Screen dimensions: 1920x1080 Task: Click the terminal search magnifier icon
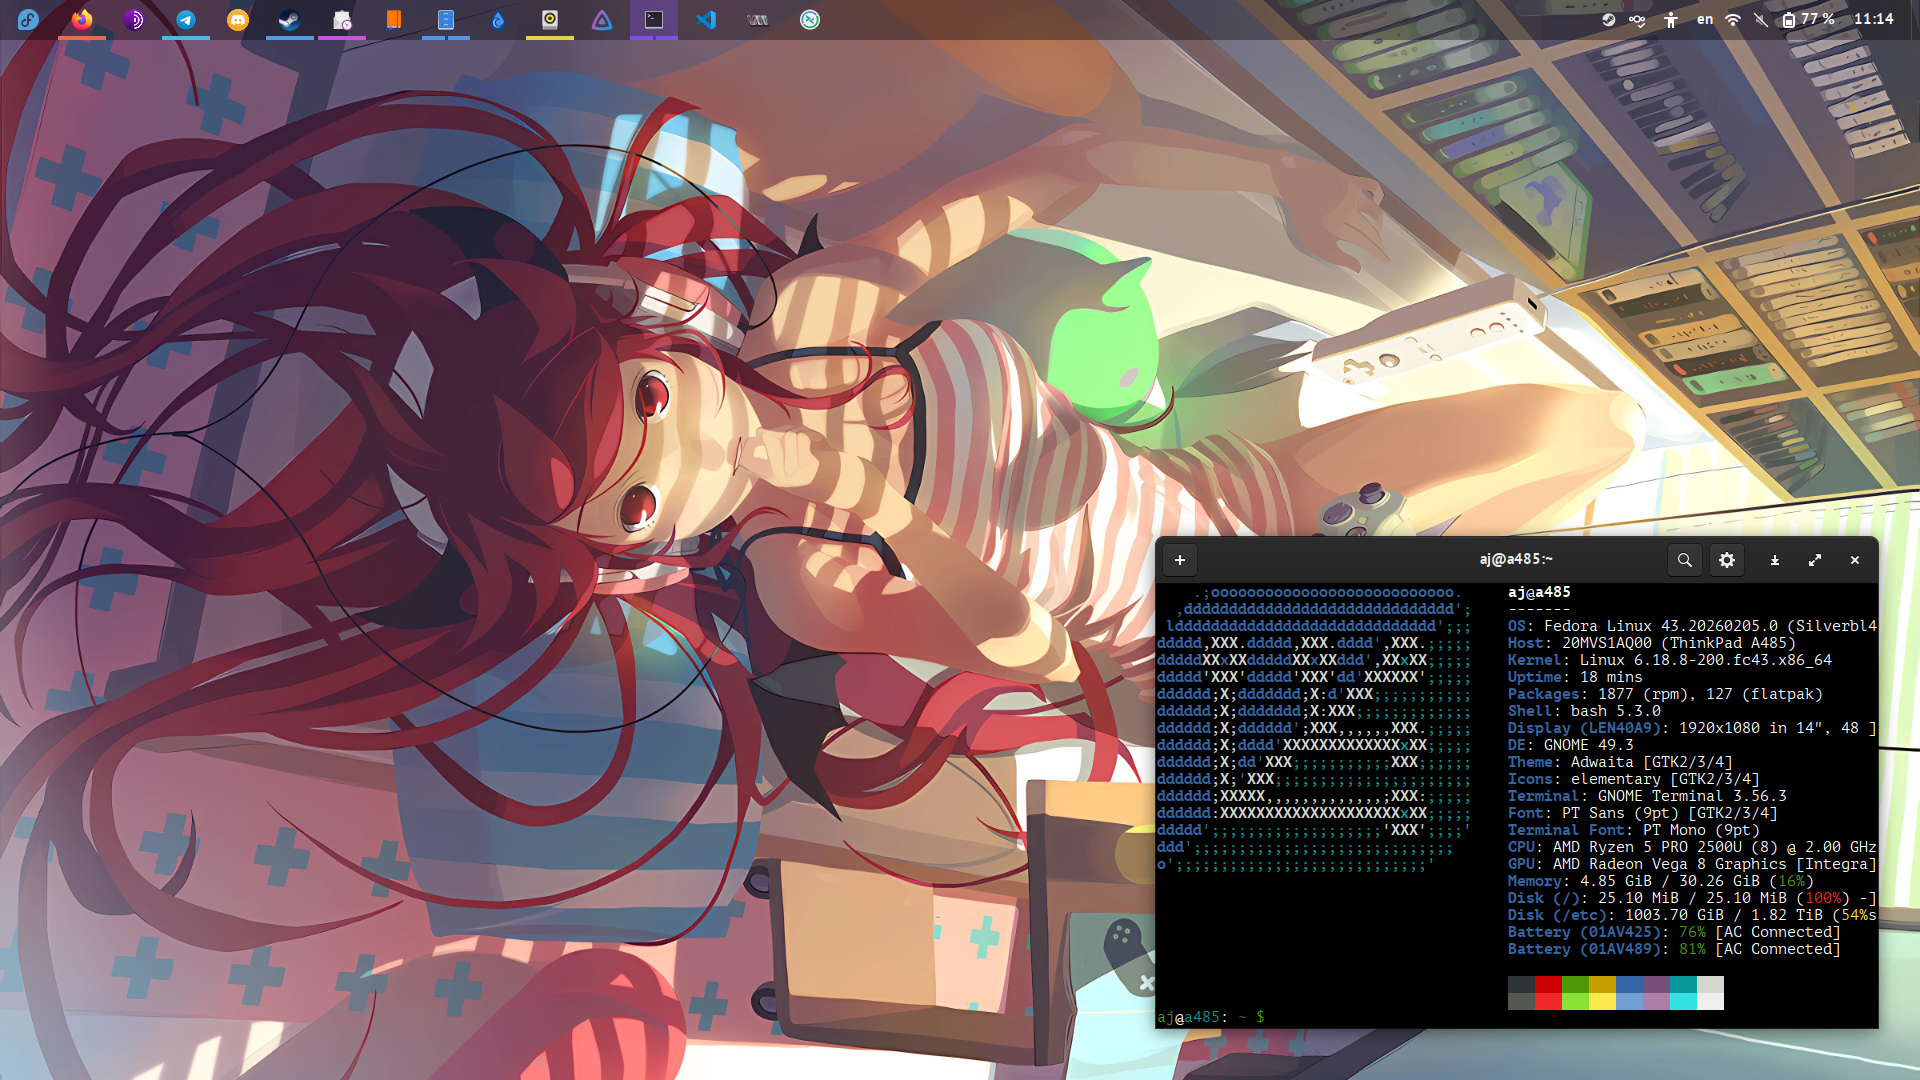point(1684,560)
